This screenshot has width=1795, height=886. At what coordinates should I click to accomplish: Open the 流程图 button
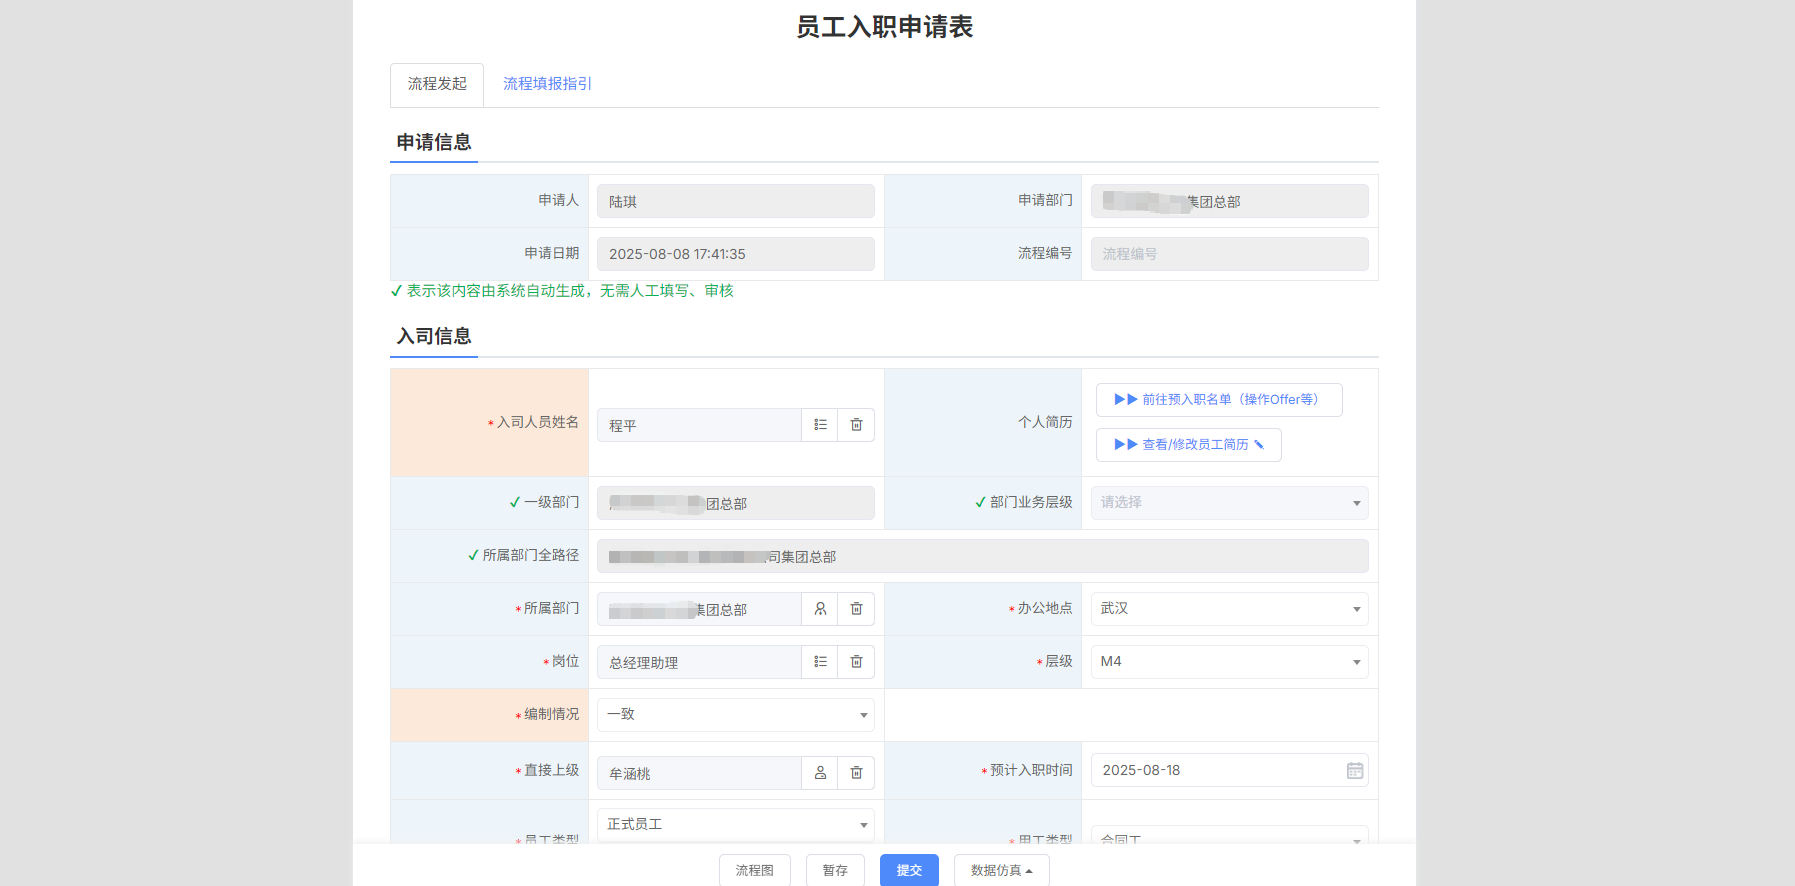point(755,870)
